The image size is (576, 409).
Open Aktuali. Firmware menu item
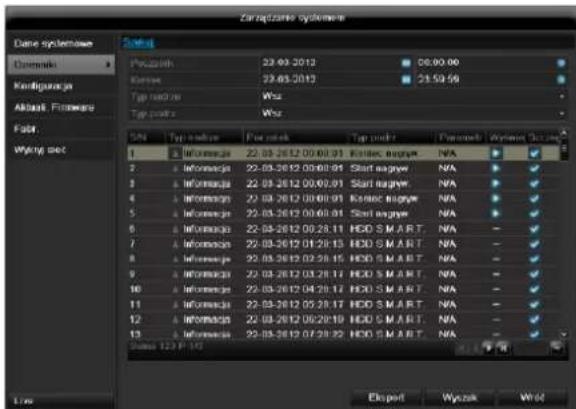[x=61, y=107]
